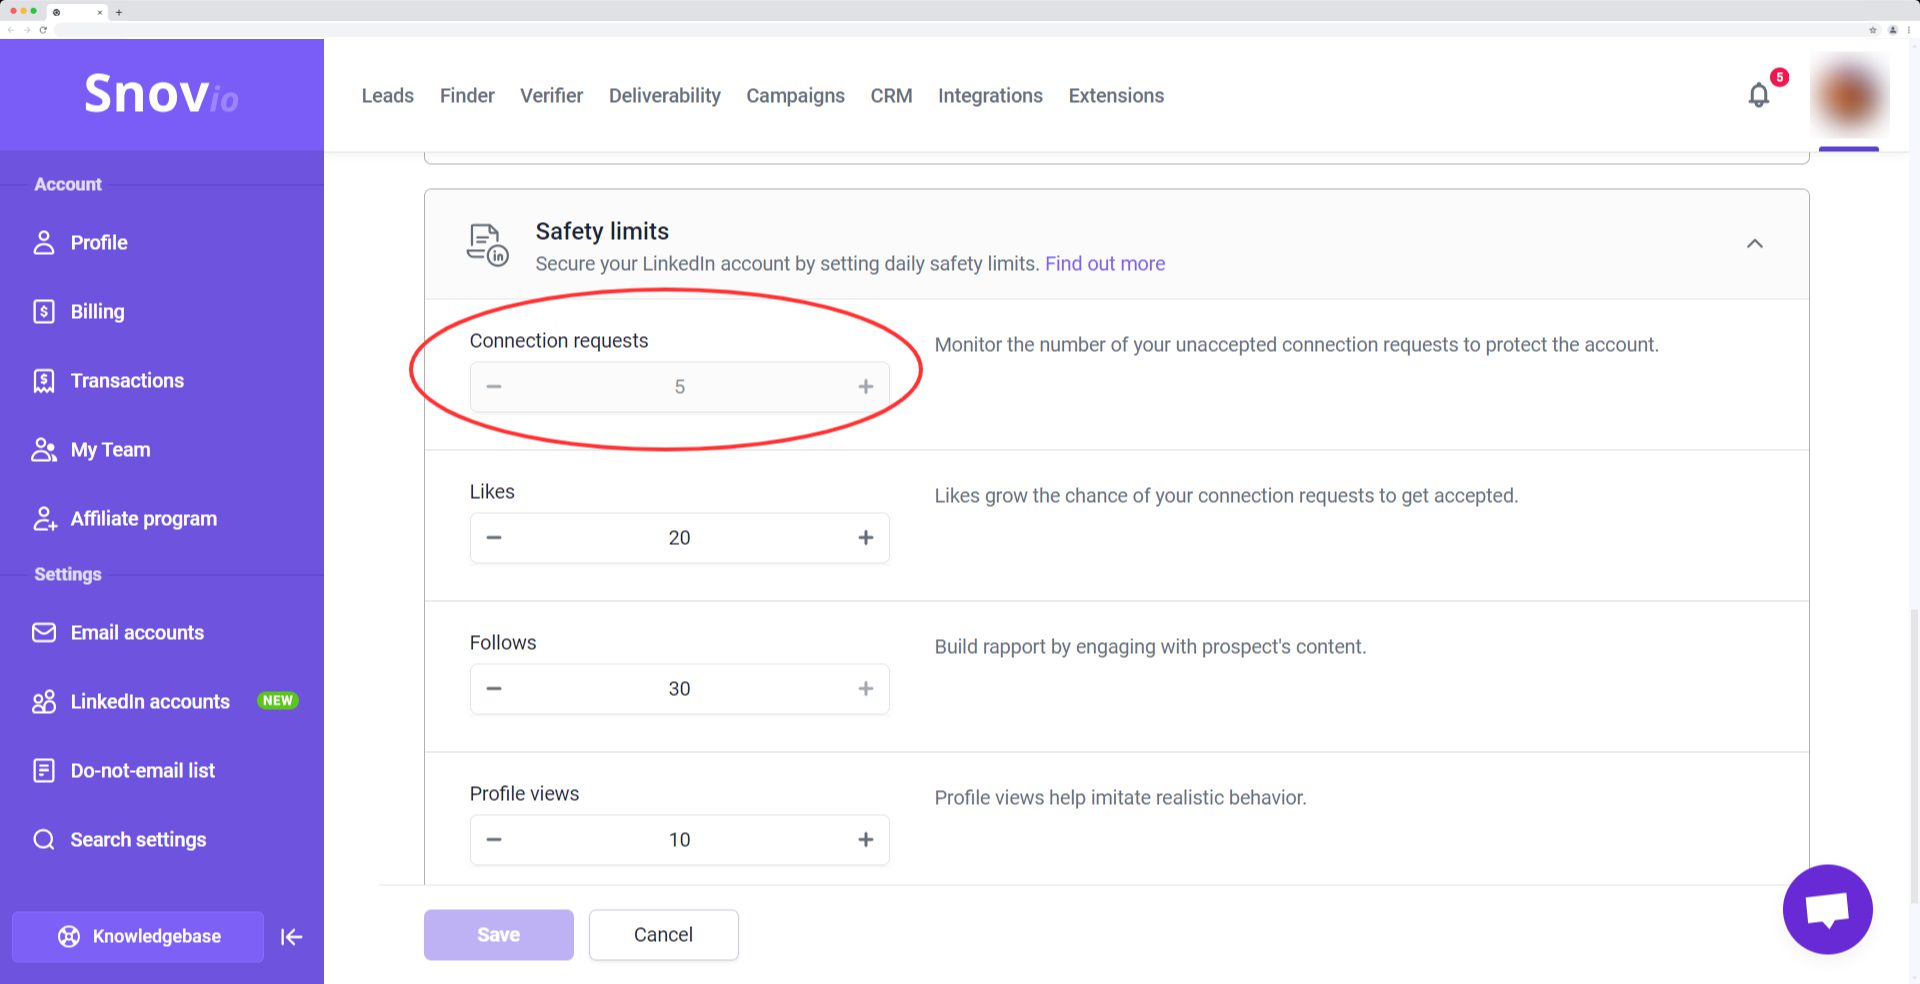Screen dimensions: 1920x984
Task: Open LinkedIn accounts settings
Action: pyautogui.click(x=150, y=702)
